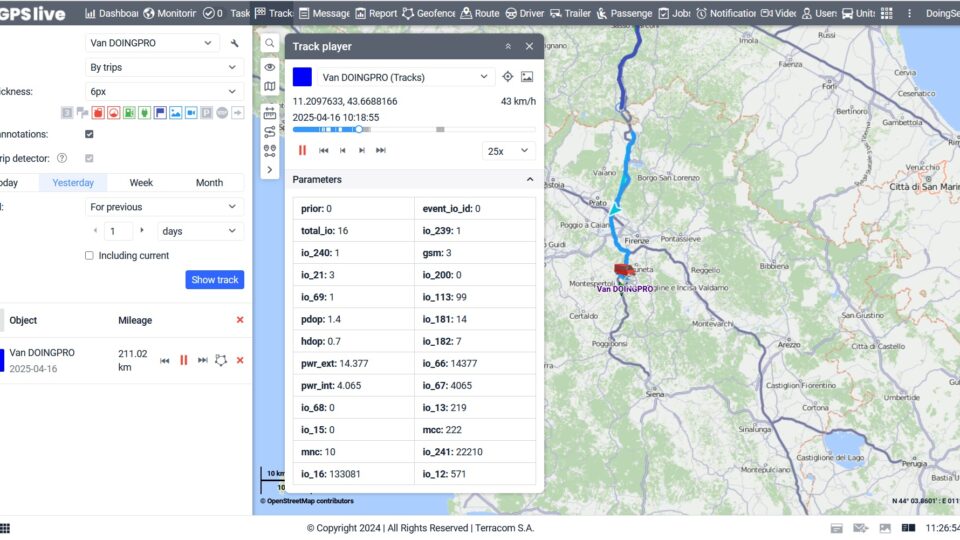Open the wrench settings next to Van DOINGPRO

[x=234, y=44]
